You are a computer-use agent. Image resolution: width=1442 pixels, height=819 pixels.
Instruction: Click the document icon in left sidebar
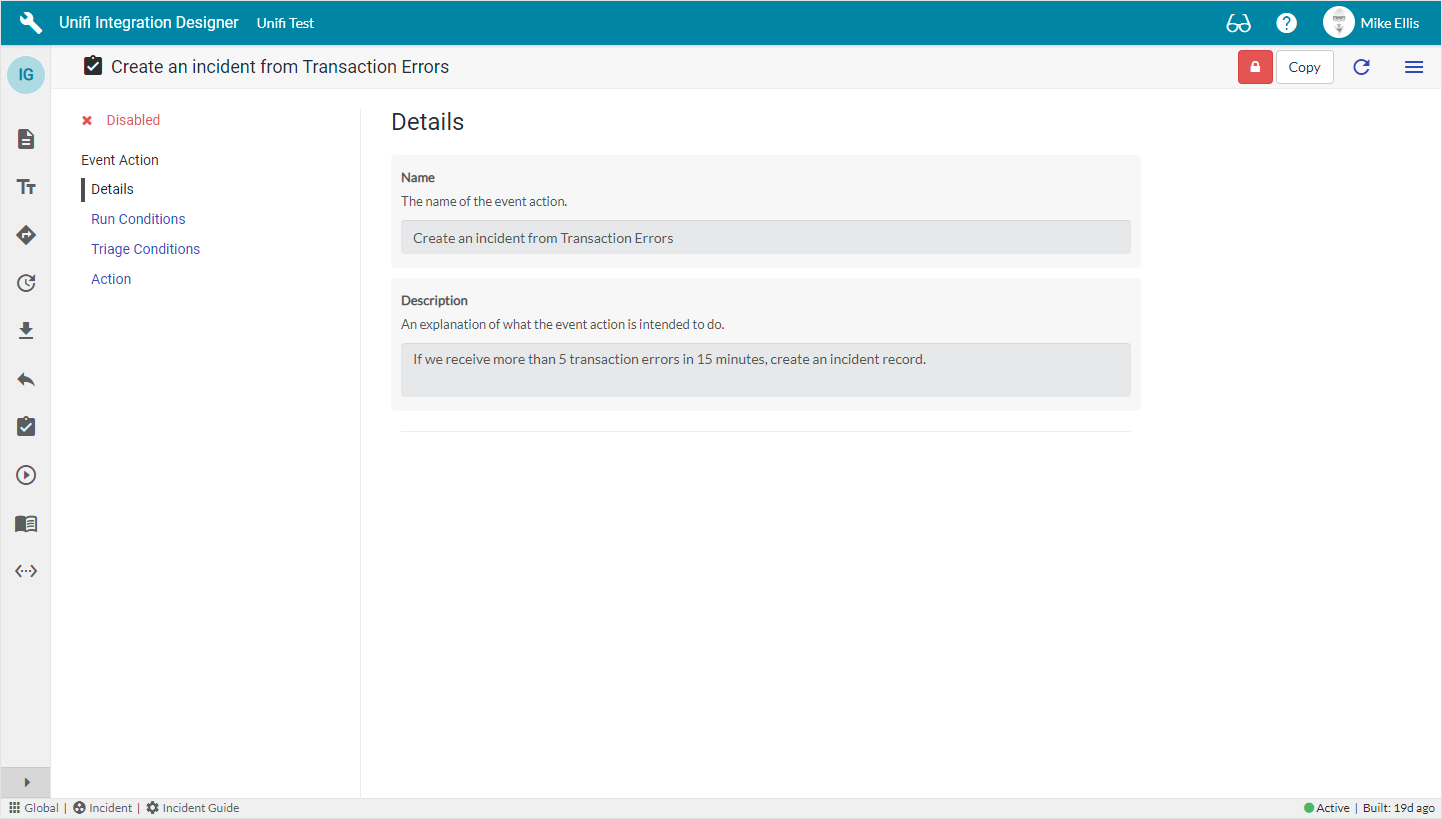click(26, 139)
